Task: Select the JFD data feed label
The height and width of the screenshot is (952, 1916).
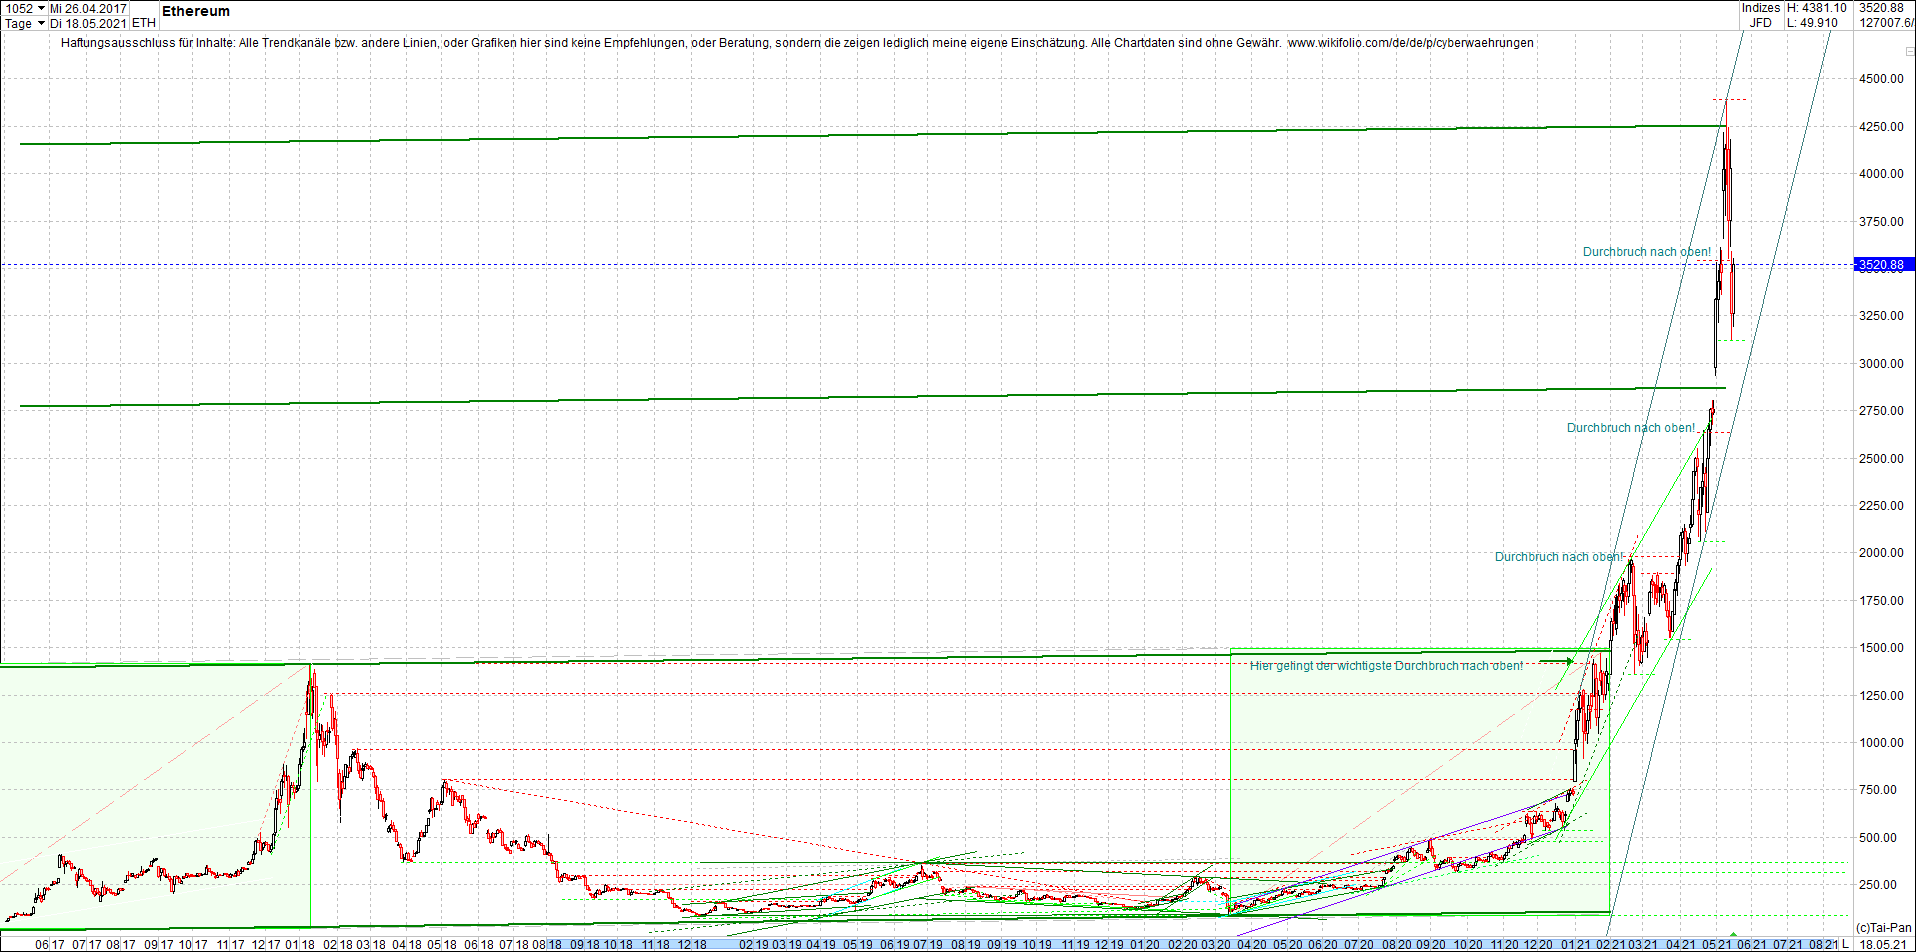Action: [1760, 22]
